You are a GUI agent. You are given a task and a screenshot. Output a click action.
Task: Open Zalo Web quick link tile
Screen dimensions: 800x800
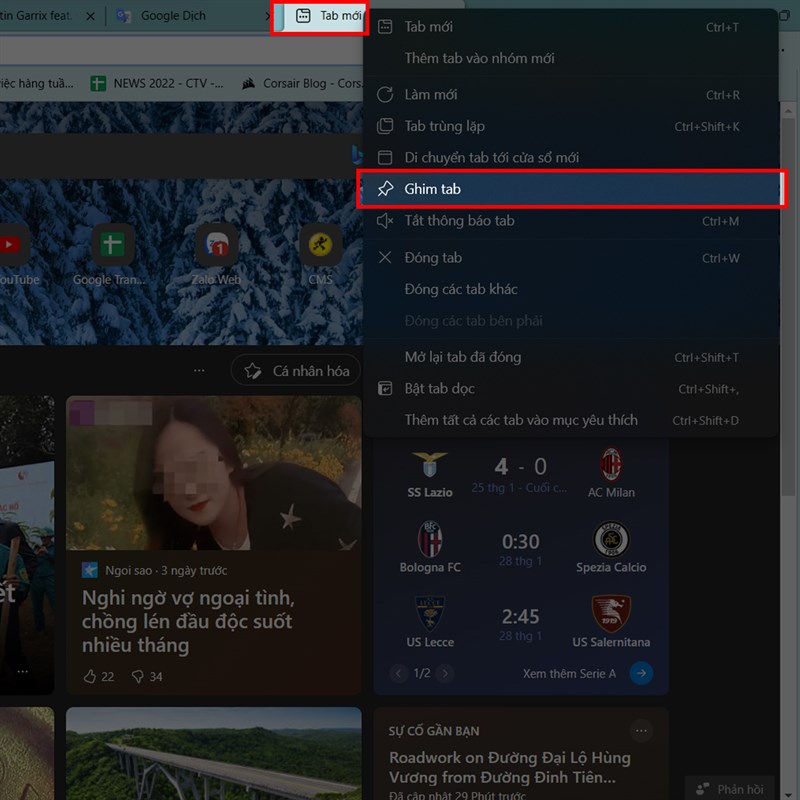click(217, 244)
